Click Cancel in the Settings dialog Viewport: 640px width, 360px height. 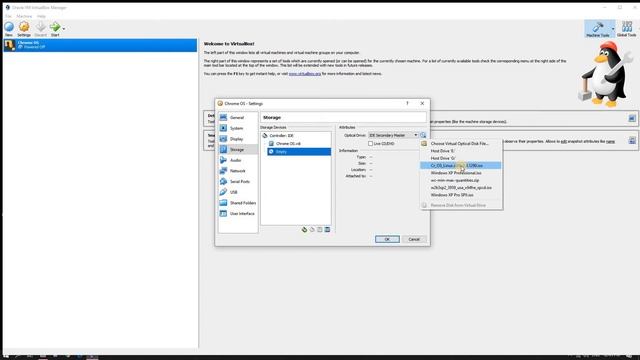(414, 239)
